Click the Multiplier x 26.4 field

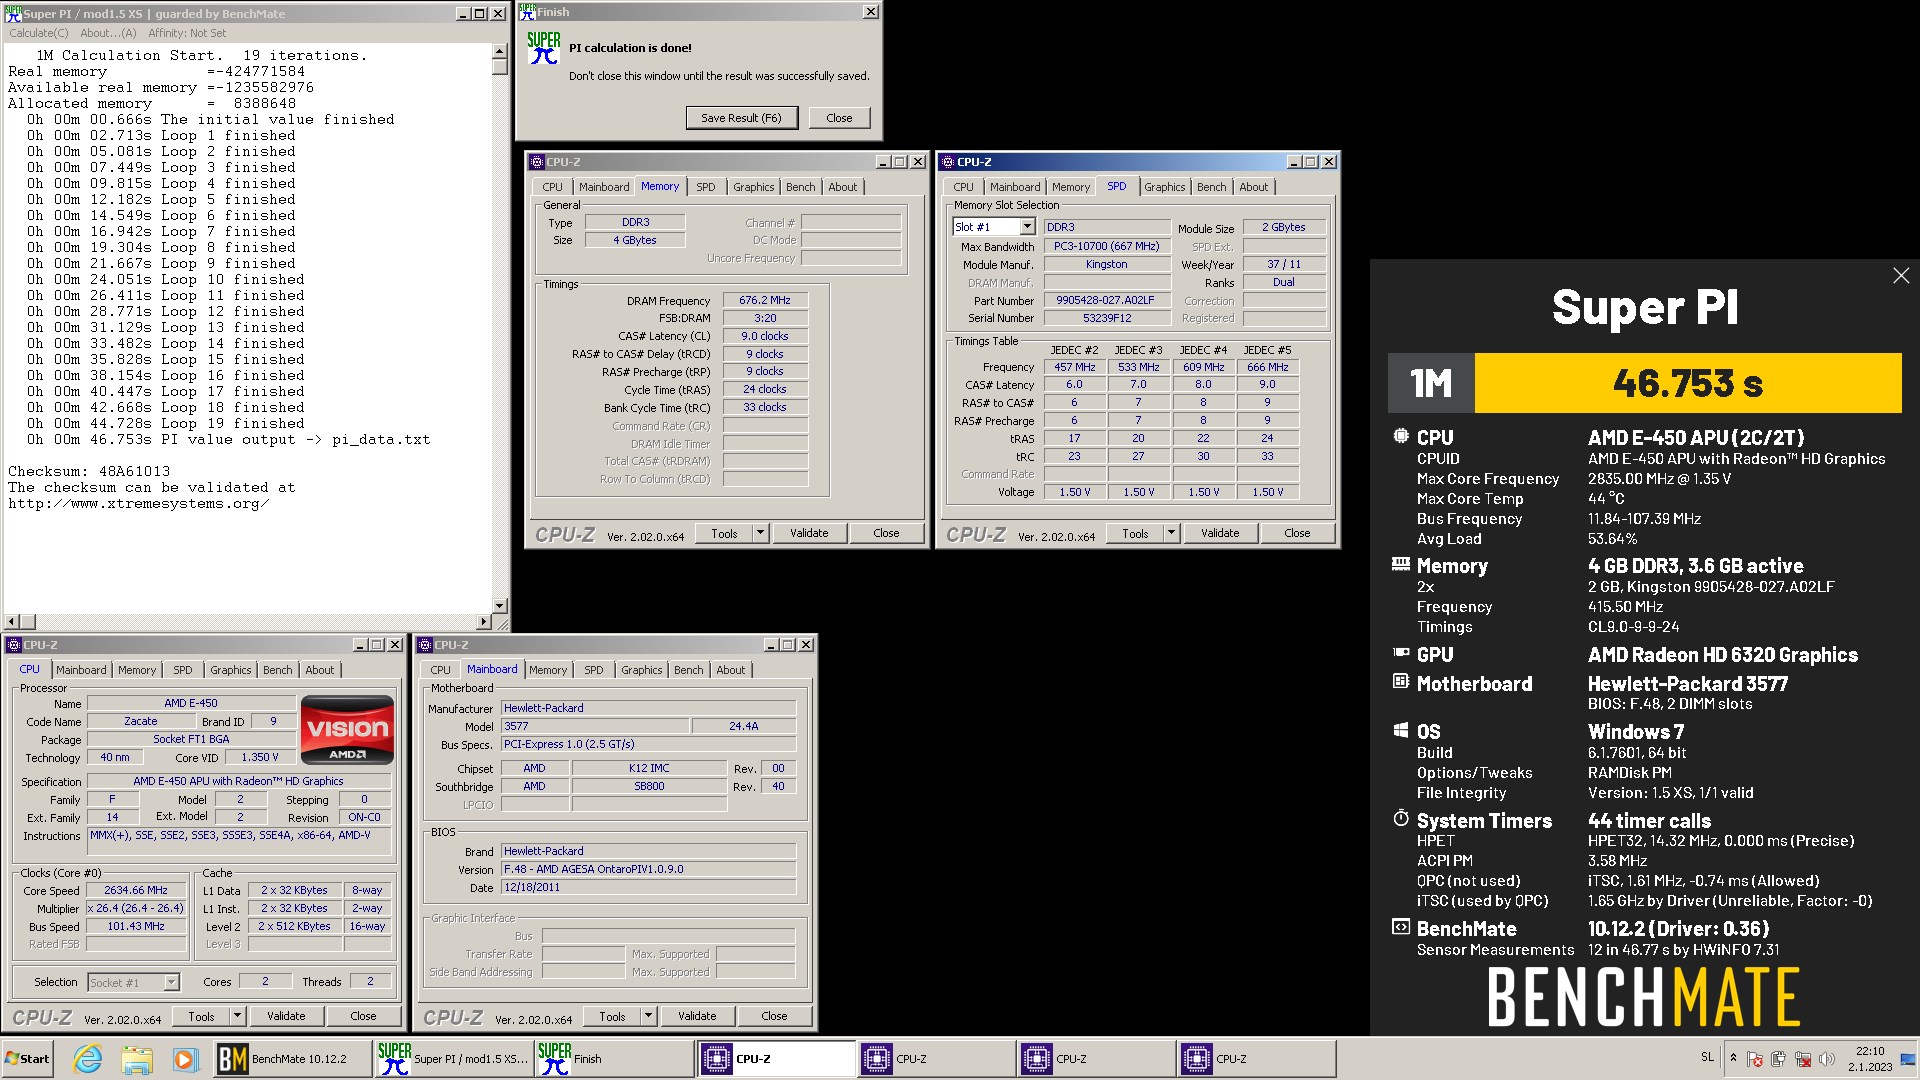click(136, 908)
